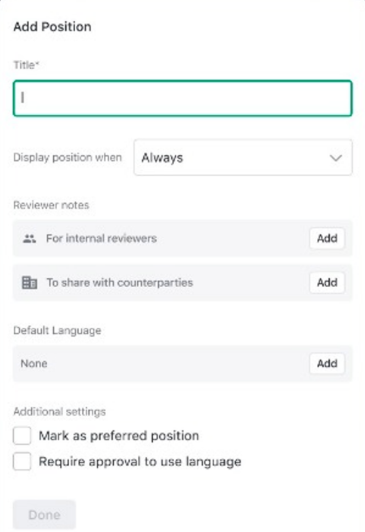Select the For internal reviewers row text

point(101,239)
